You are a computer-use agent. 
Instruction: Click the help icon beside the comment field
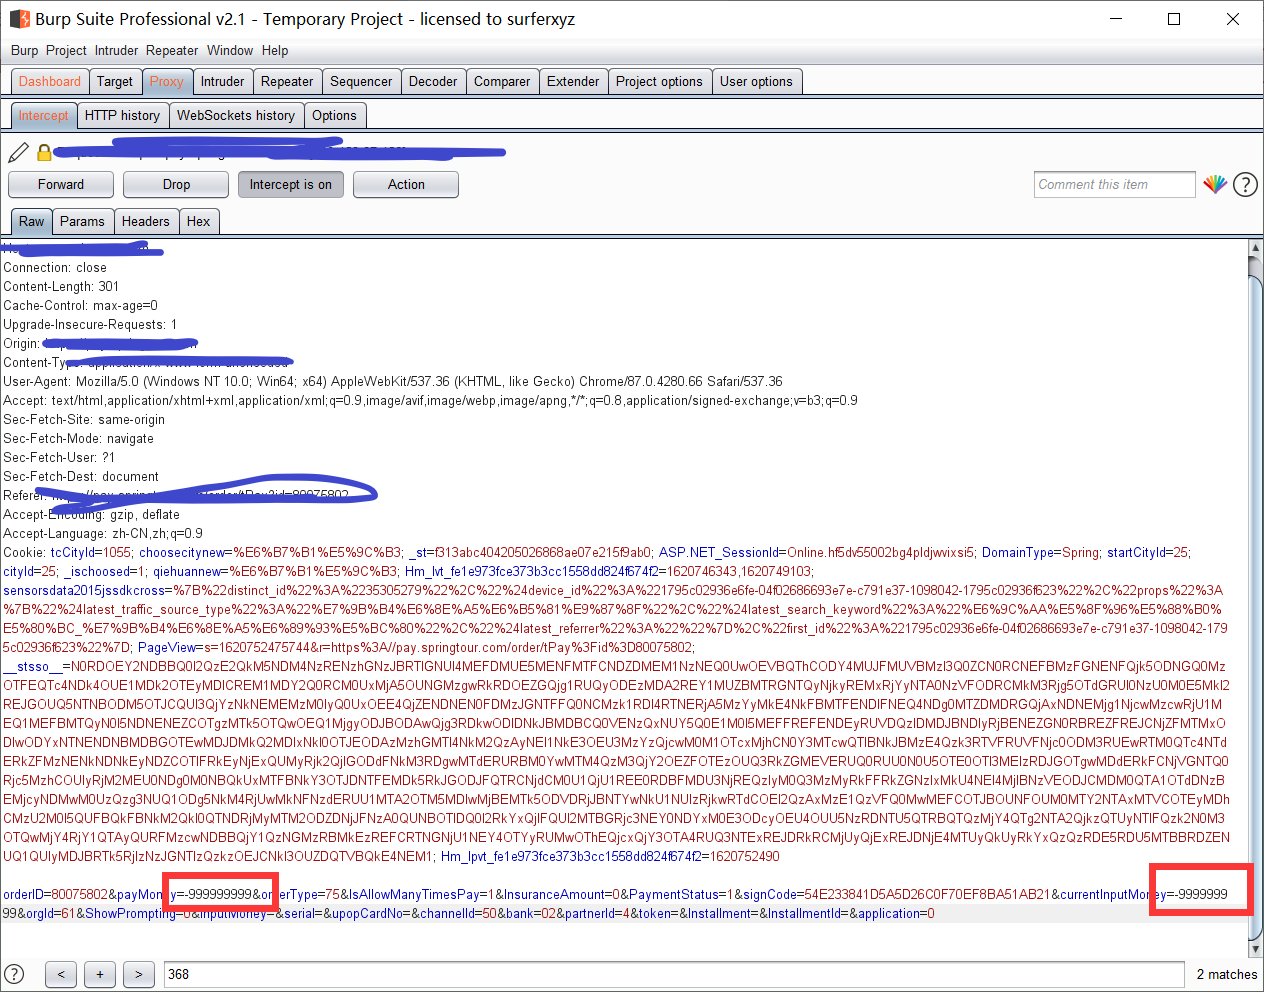tap(1245, 185)
